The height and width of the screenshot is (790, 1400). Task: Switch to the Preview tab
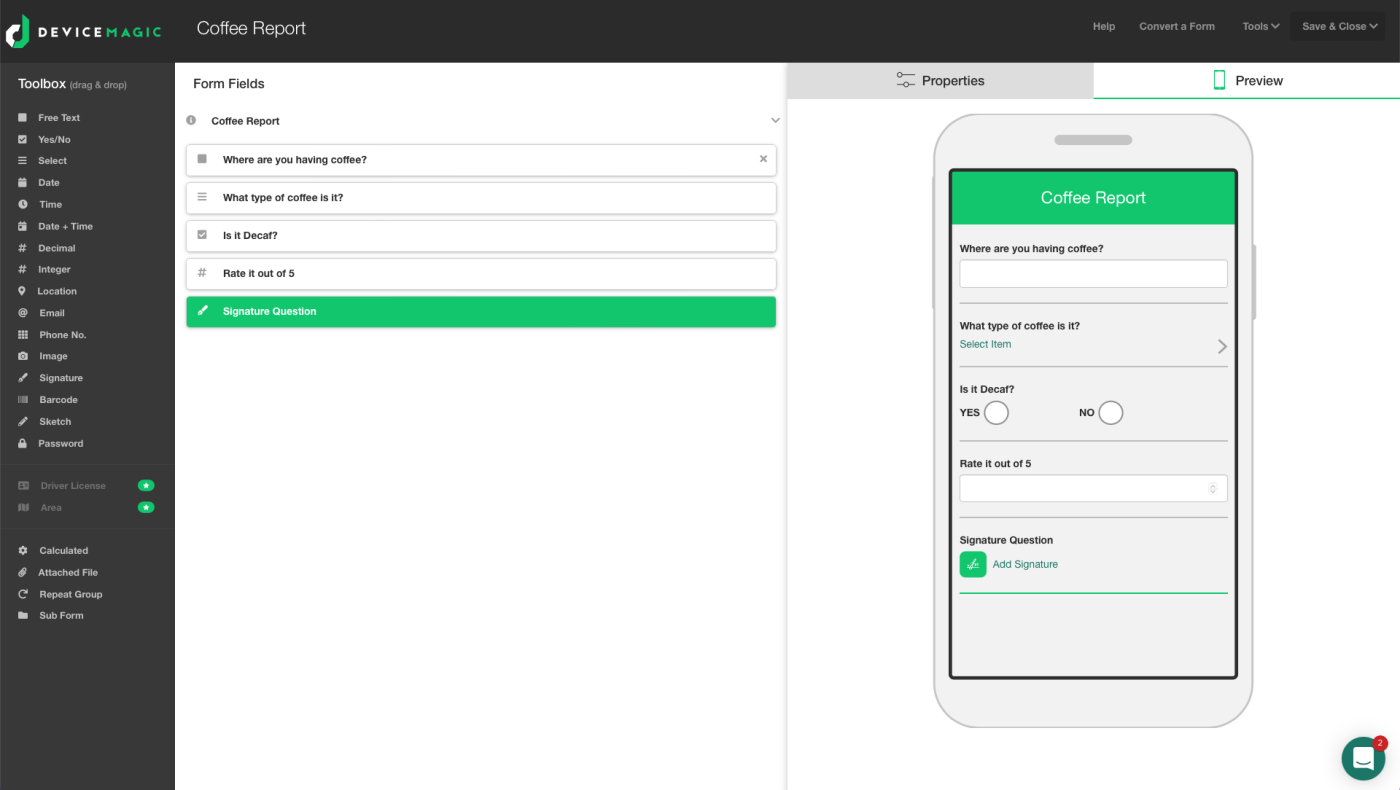coord(1247,81)
